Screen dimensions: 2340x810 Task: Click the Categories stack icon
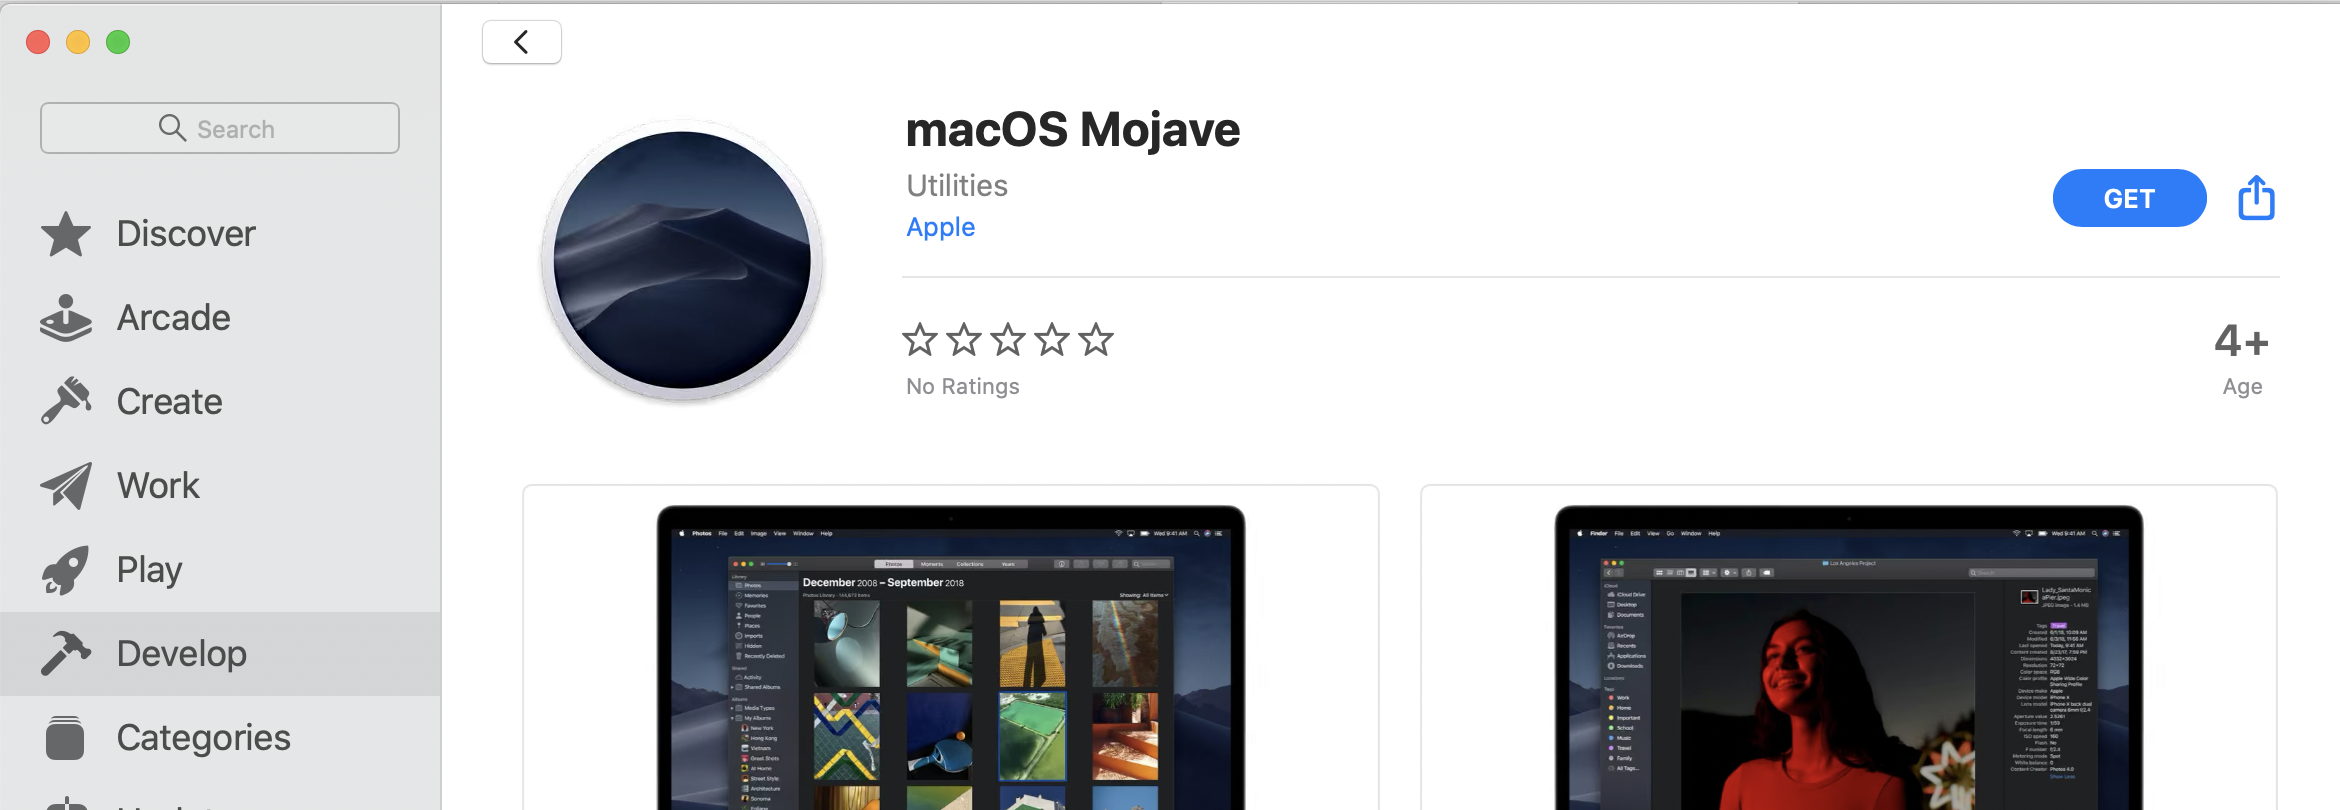66,738
